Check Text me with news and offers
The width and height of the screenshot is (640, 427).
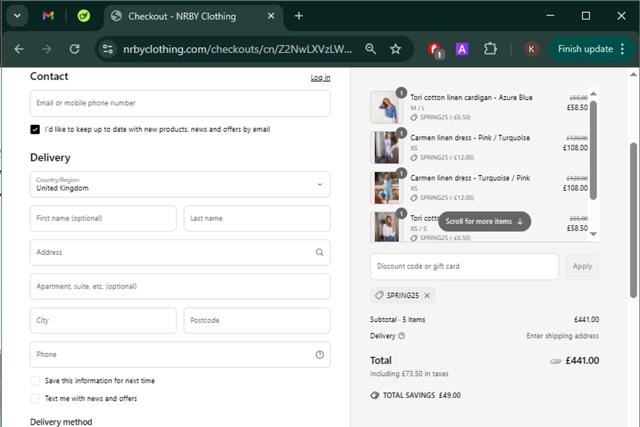click(x=35, y=398)
